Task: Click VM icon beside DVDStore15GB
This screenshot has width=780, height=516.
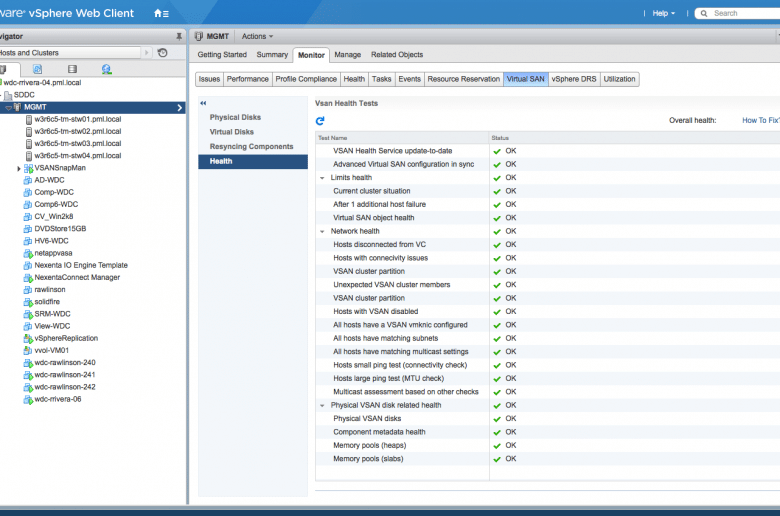Action: (x=28, y=229)
